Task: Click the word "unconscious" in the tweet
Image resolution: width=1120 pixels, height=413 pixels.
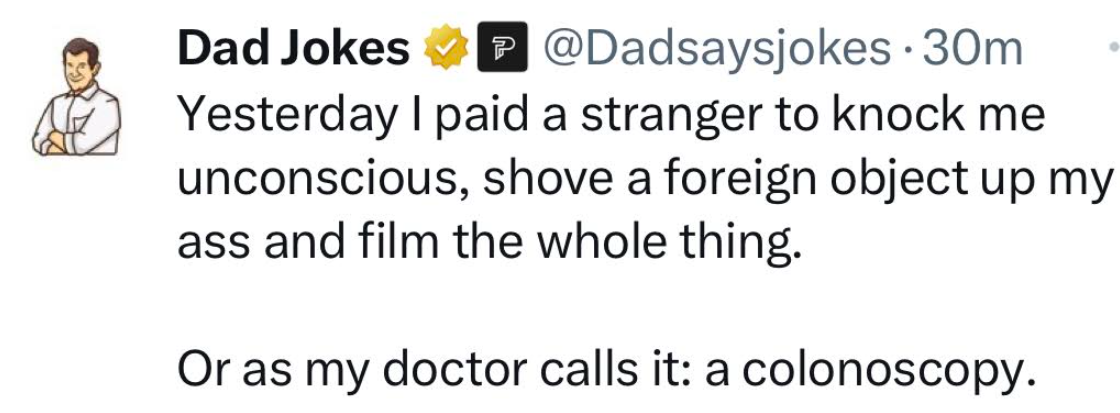Action: click(x=307, y=179)
